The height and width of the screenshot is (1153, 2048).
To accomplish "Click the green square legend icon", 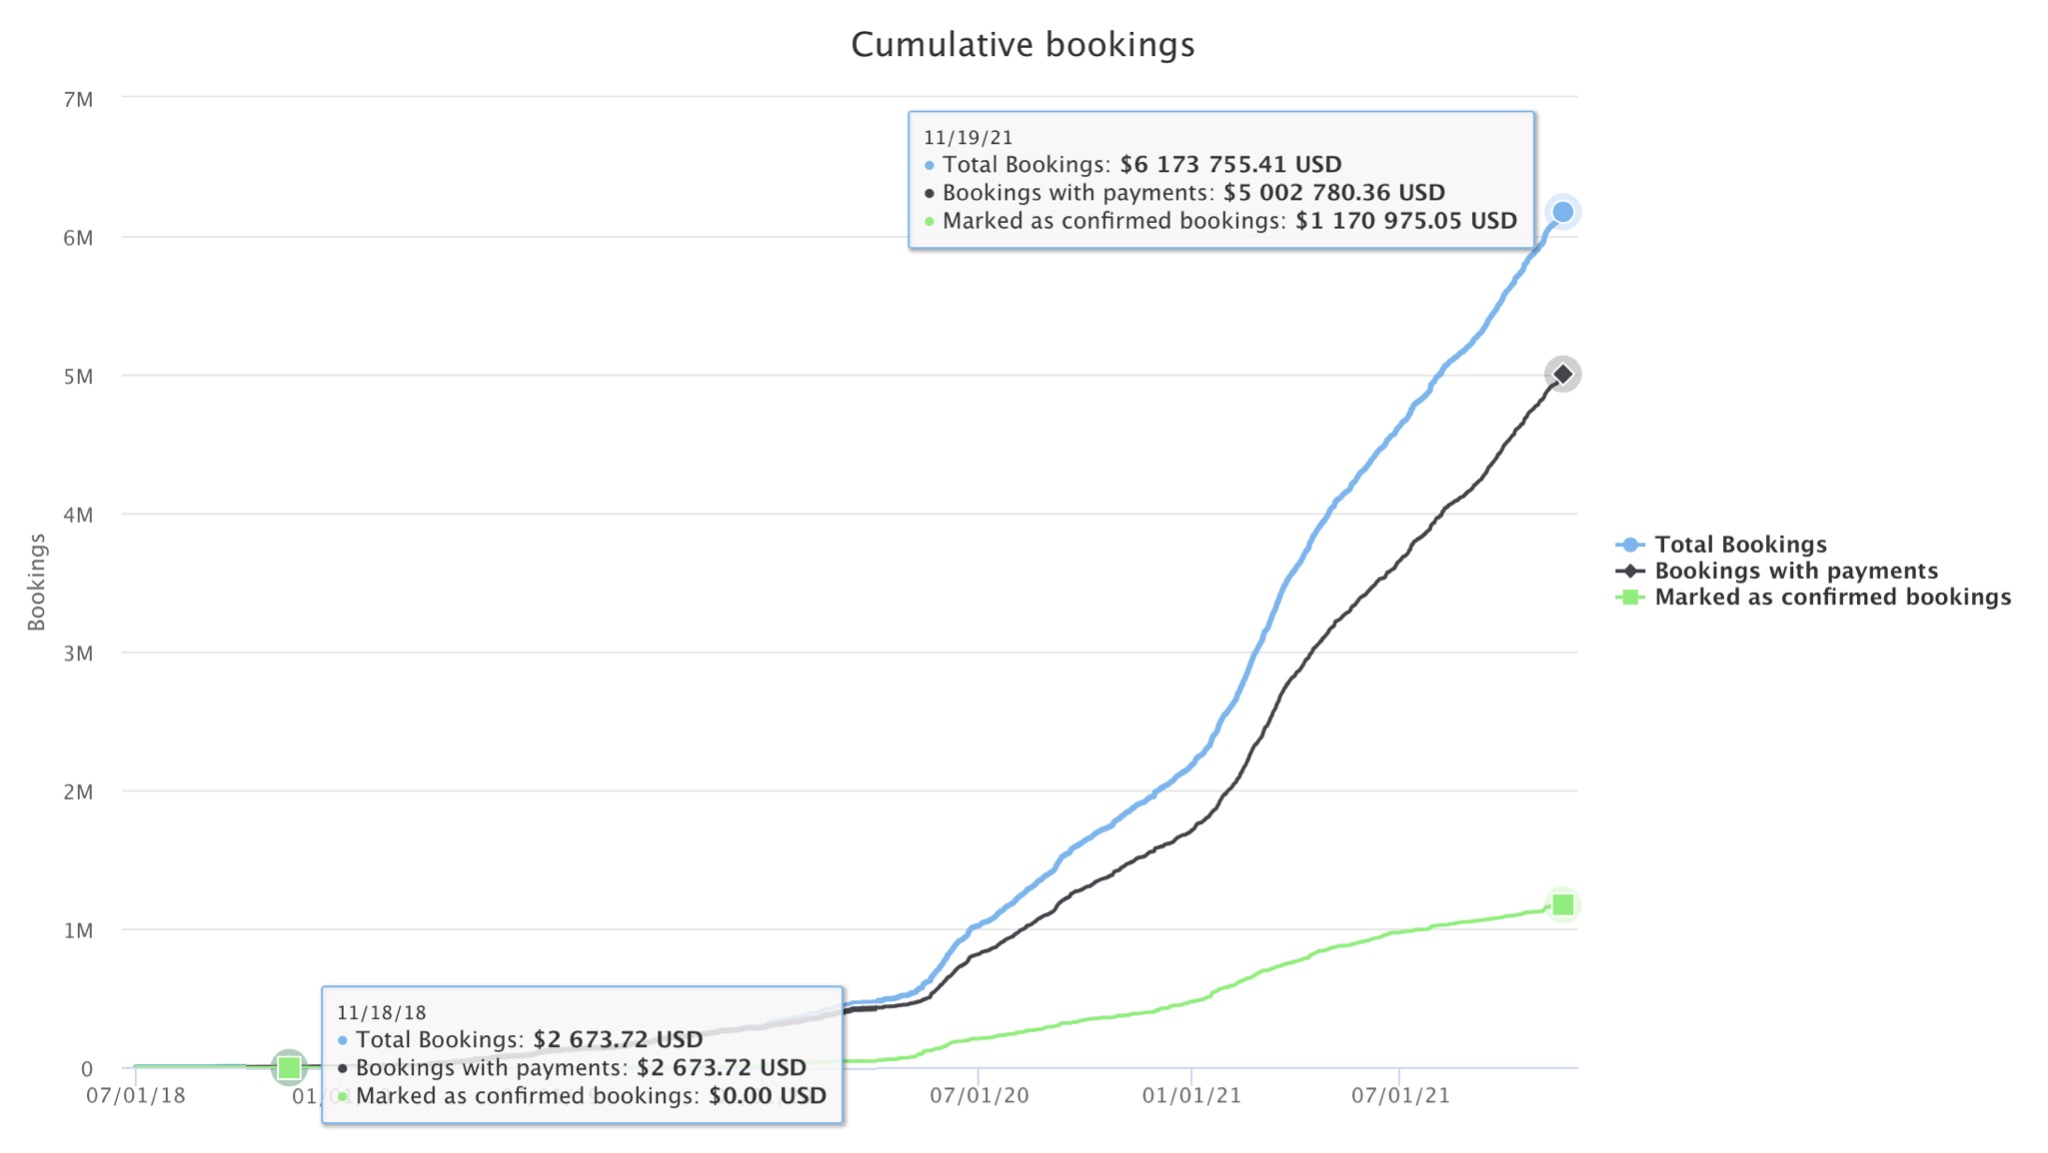I will 1630,597.
